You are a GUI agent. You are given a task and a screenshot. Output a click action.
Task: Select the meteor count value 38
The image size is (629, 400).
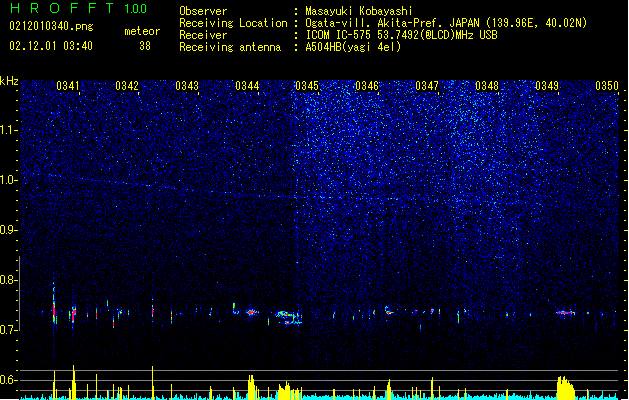(145, 46)
